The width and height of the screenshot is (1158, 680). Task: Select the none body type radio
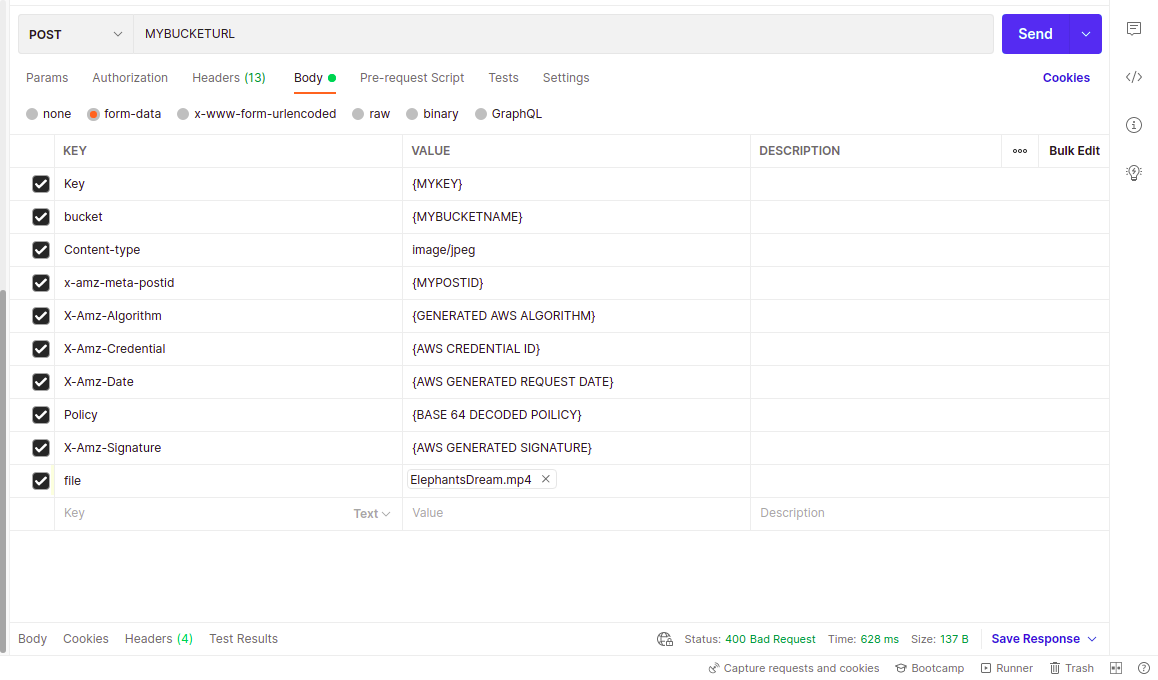(x=32, y=114)
